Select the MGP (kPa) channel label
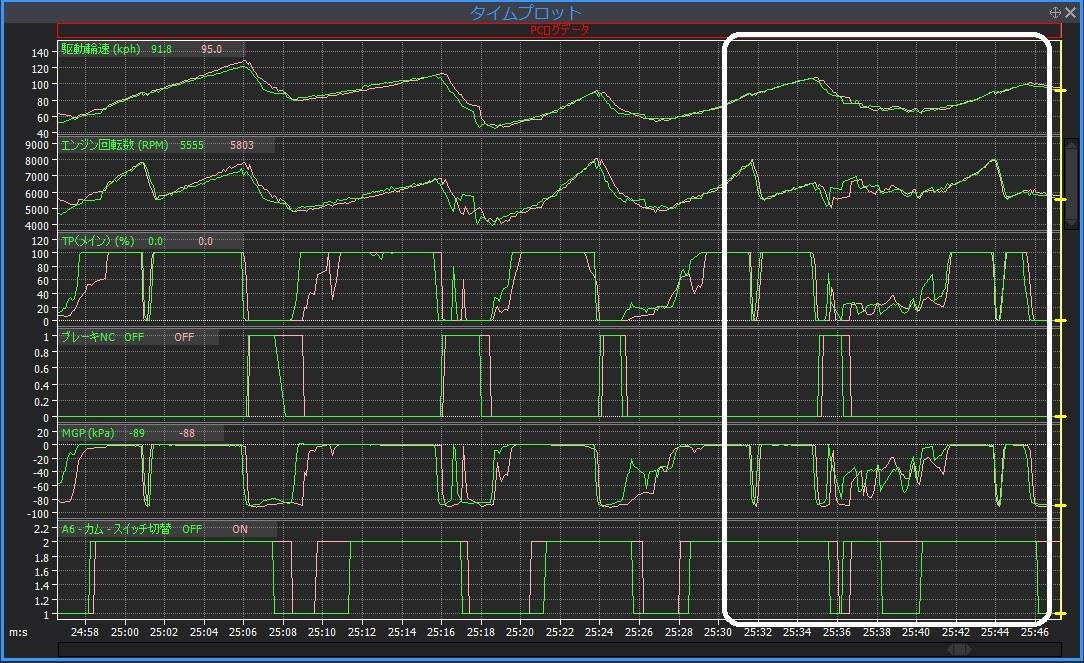The image size is (1084, 663). (x=88, y=433)
